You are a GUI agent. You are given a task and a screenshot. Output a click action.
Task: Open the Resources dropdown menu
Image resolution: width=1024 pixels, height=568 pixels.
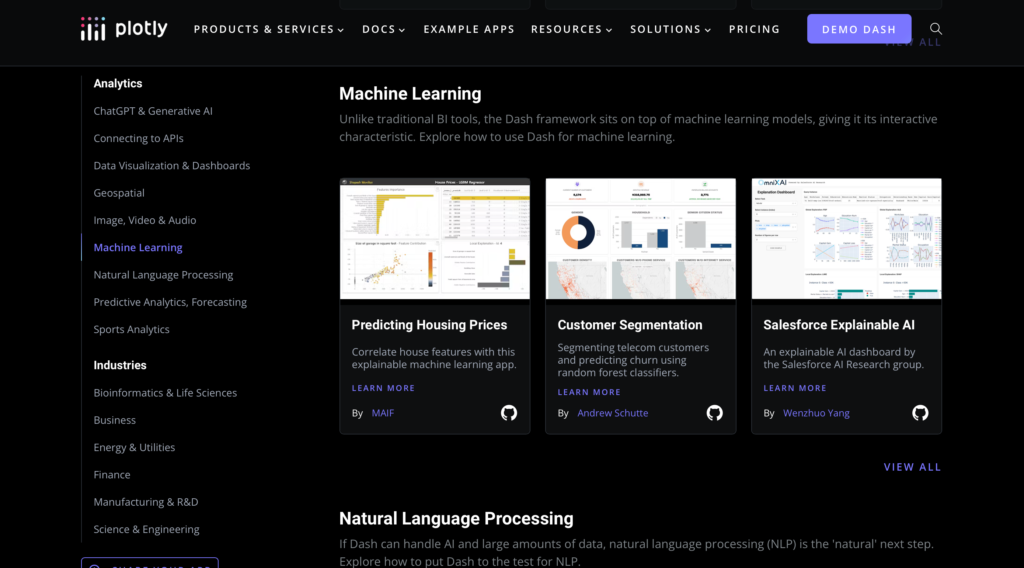(x=571, y=29)
